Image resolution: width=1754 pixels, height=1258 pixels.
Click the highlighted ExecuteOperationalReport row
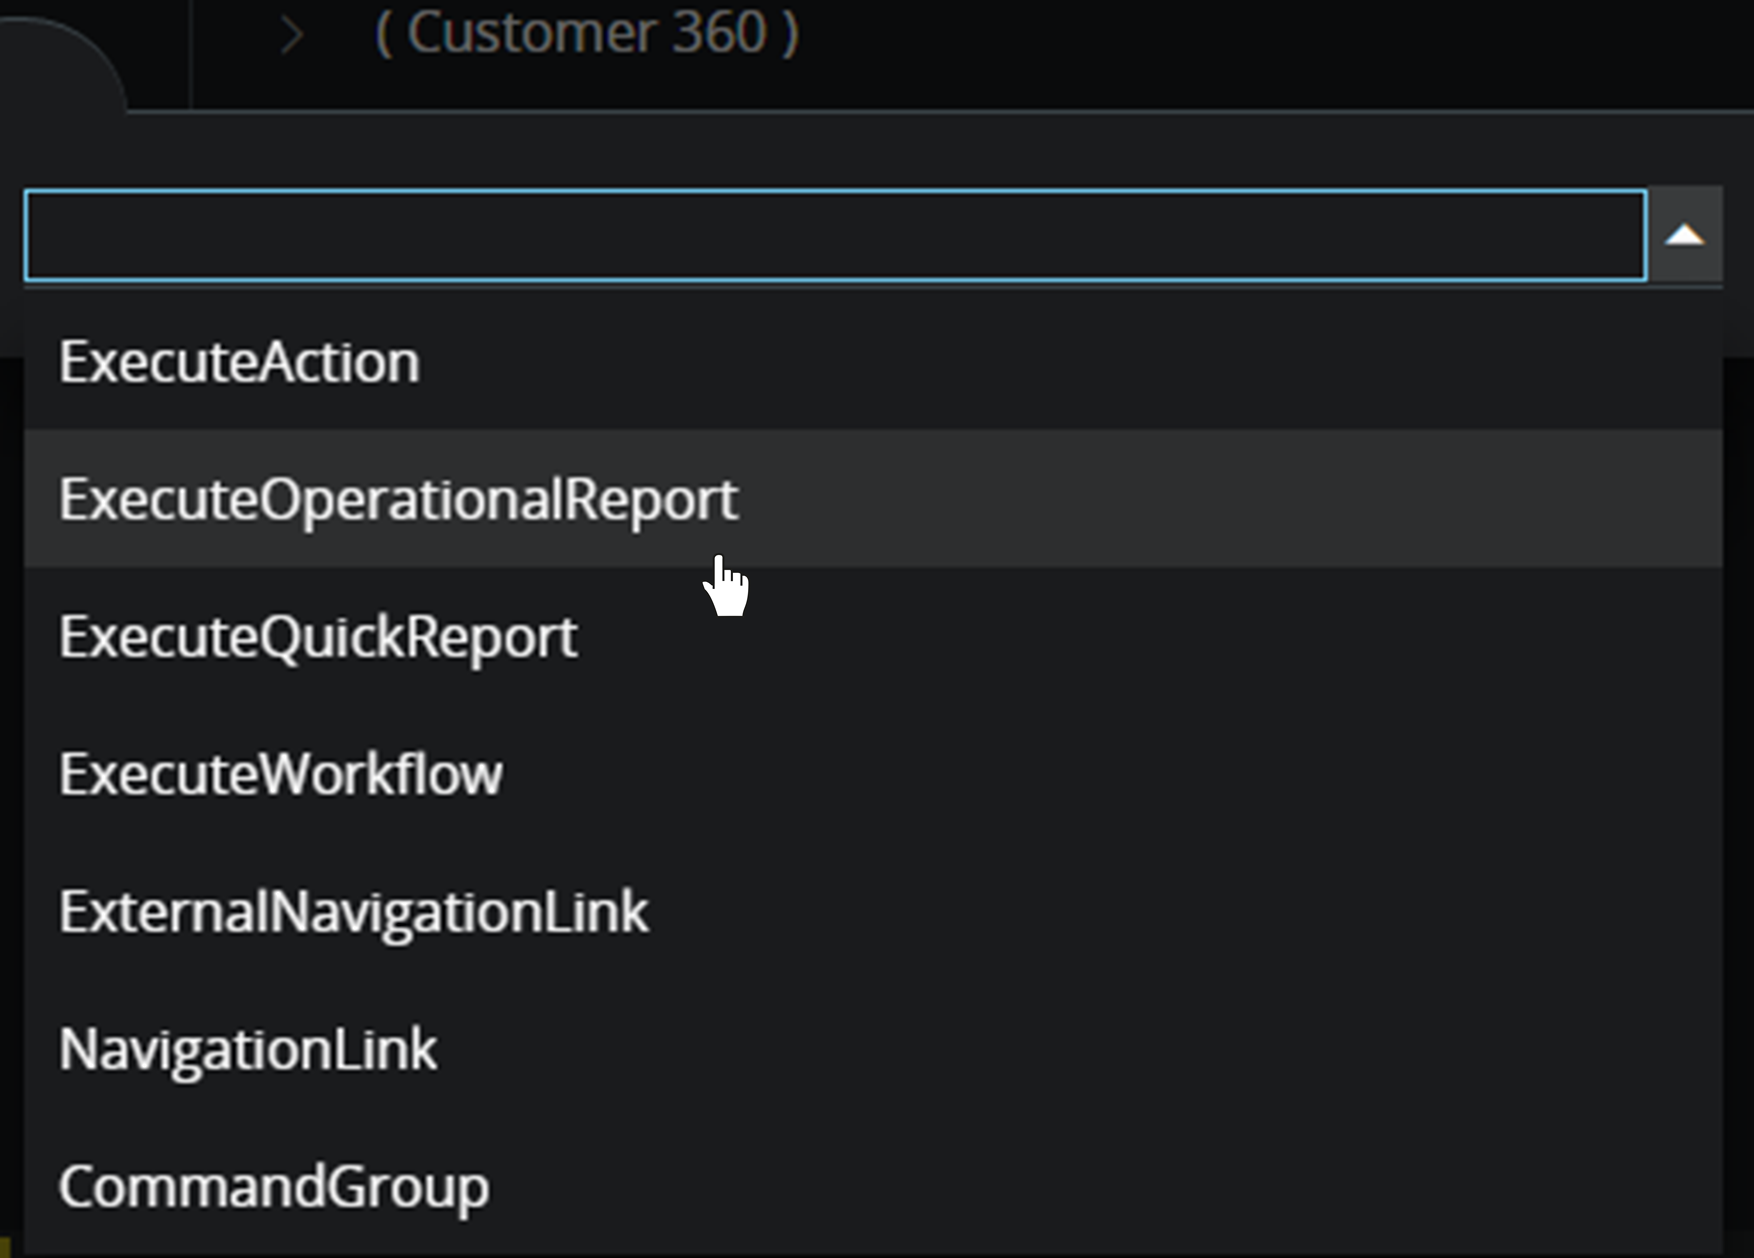point(398,499)
